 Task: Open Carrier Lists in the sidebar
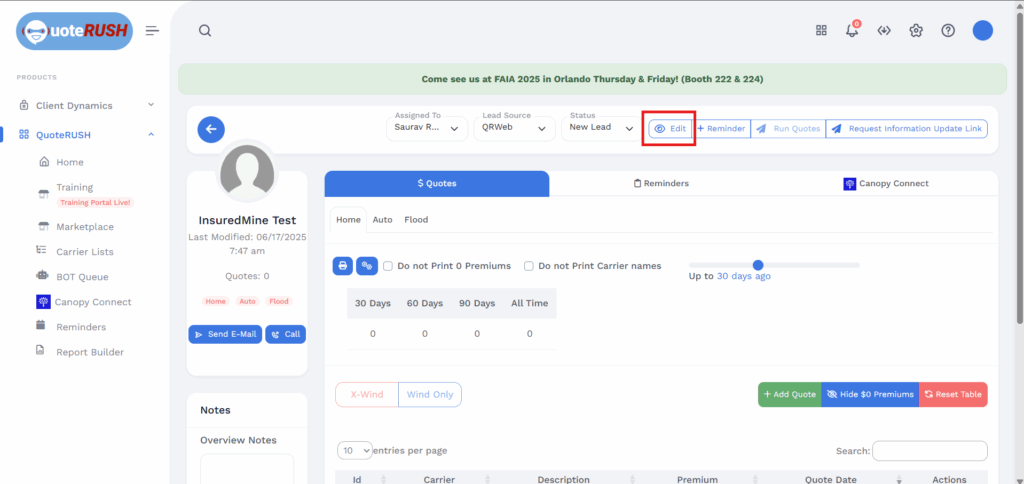(x=85, y=251)
